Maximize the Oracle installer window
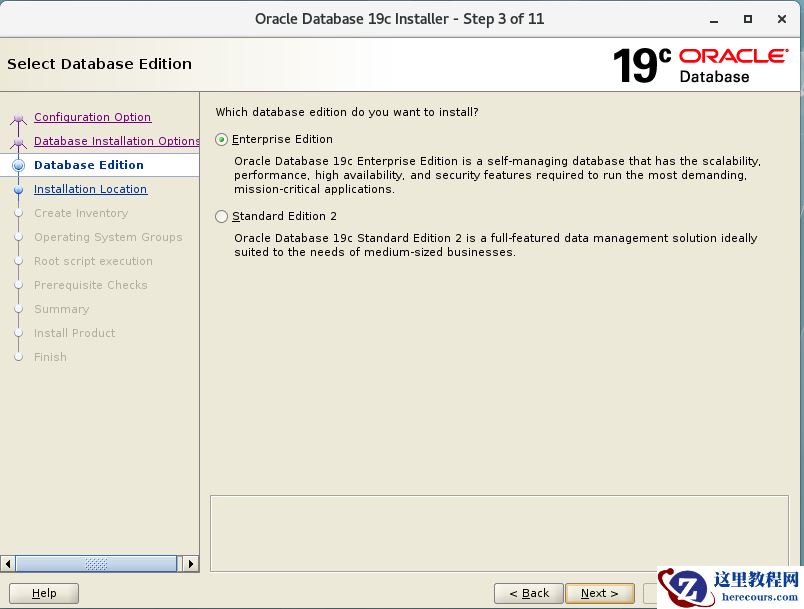 pyautogui.click(x=748, y=19)
